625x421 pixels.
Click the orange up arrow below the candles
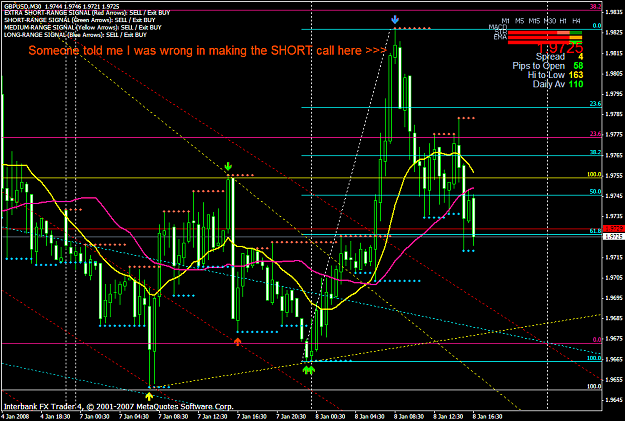pyautogui.click(x=238, y=342)
